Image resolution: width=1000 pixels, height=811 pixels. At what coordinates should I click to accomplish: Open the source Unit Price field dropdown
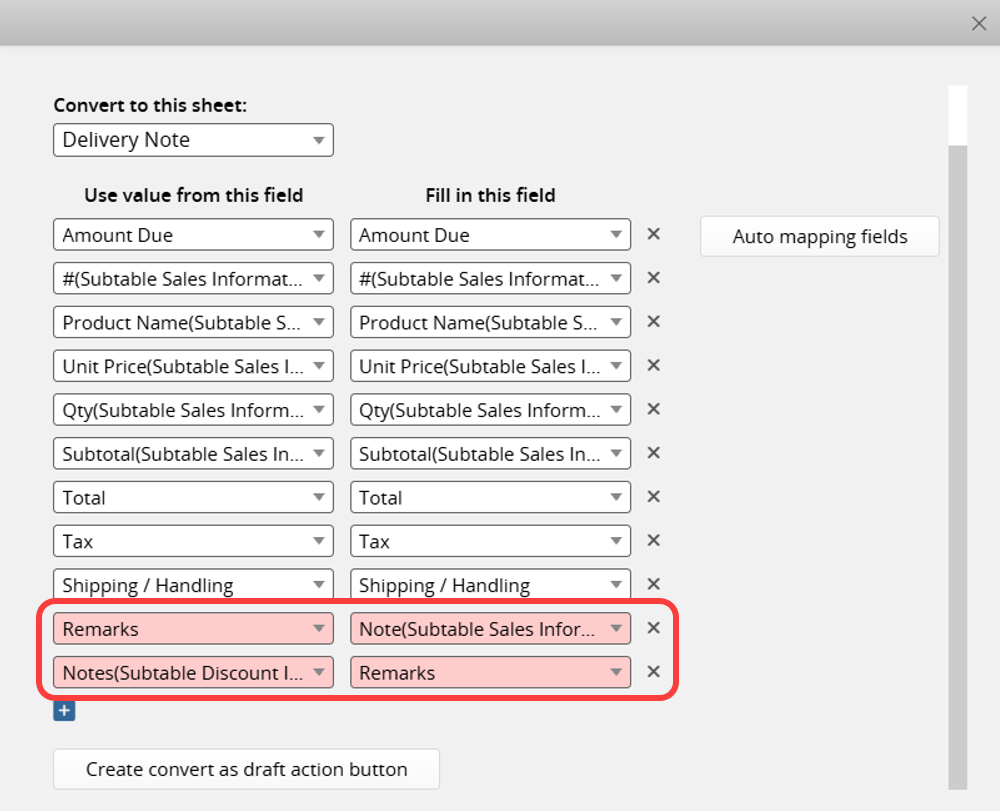pyautogui.click(x=193, y=366)
